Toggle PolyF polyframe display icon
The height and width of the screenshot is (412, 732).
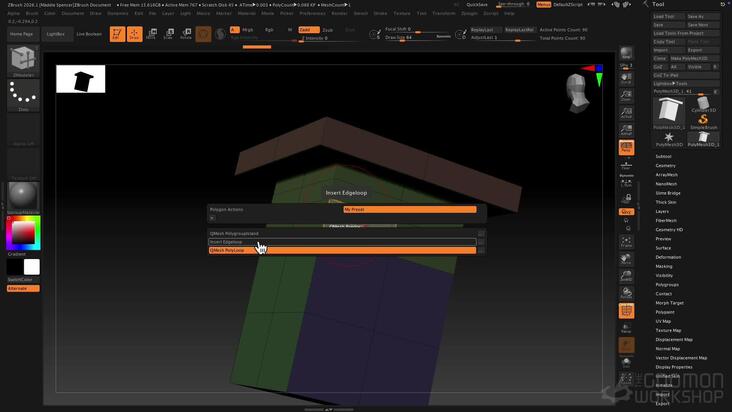(x=626, y=311)
